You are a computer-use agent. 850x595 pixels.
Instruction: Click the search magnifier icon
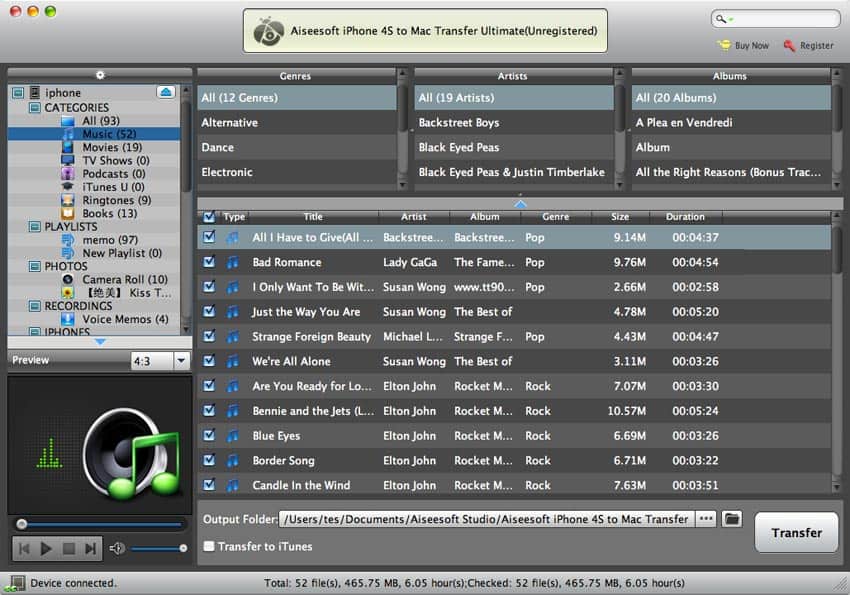point(723,19)
